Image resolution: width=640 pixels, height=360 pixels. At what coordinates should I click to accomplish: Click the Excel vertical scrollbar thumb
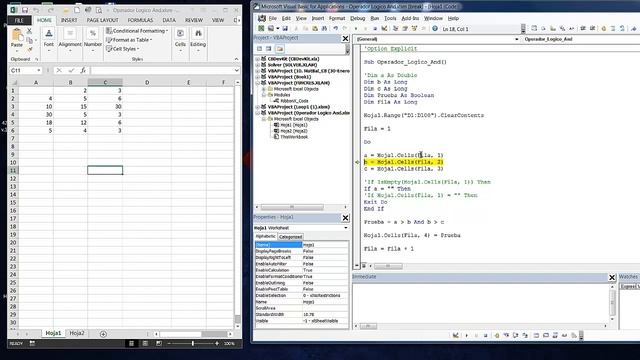[238, 319]
